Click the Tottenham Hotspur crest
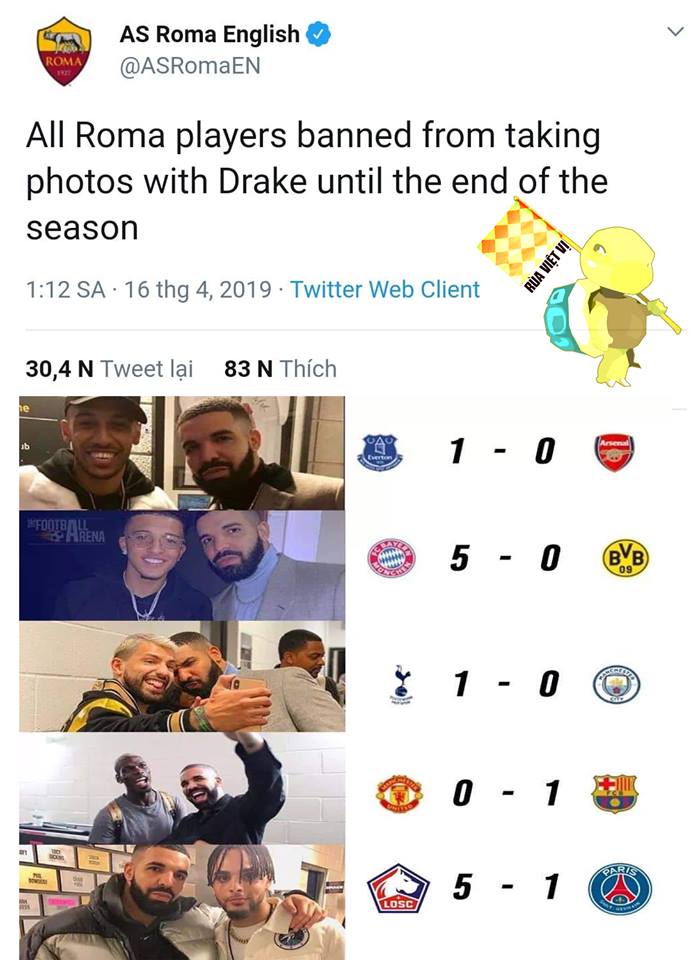 [x=401, y=684]
